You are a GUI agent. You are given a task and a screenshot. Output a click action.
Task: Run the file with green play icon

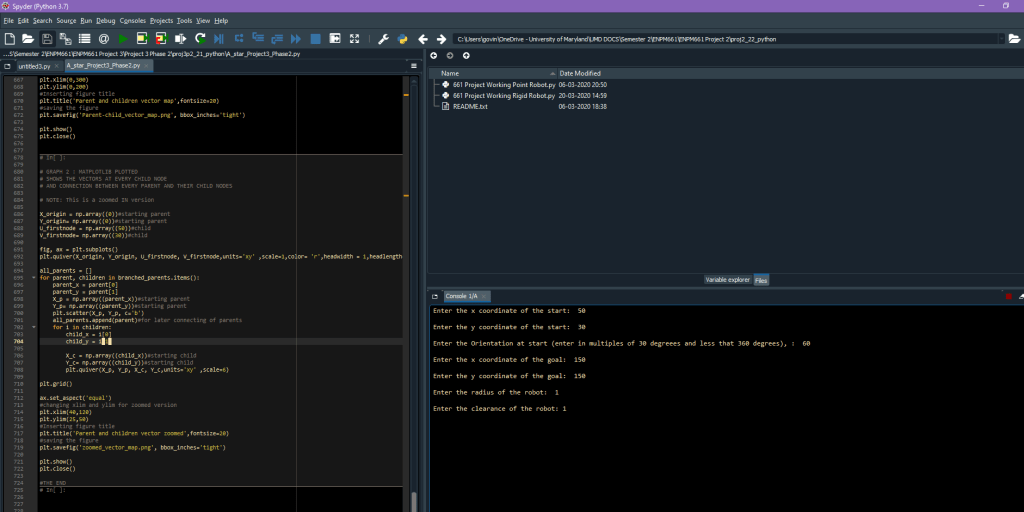124,38
